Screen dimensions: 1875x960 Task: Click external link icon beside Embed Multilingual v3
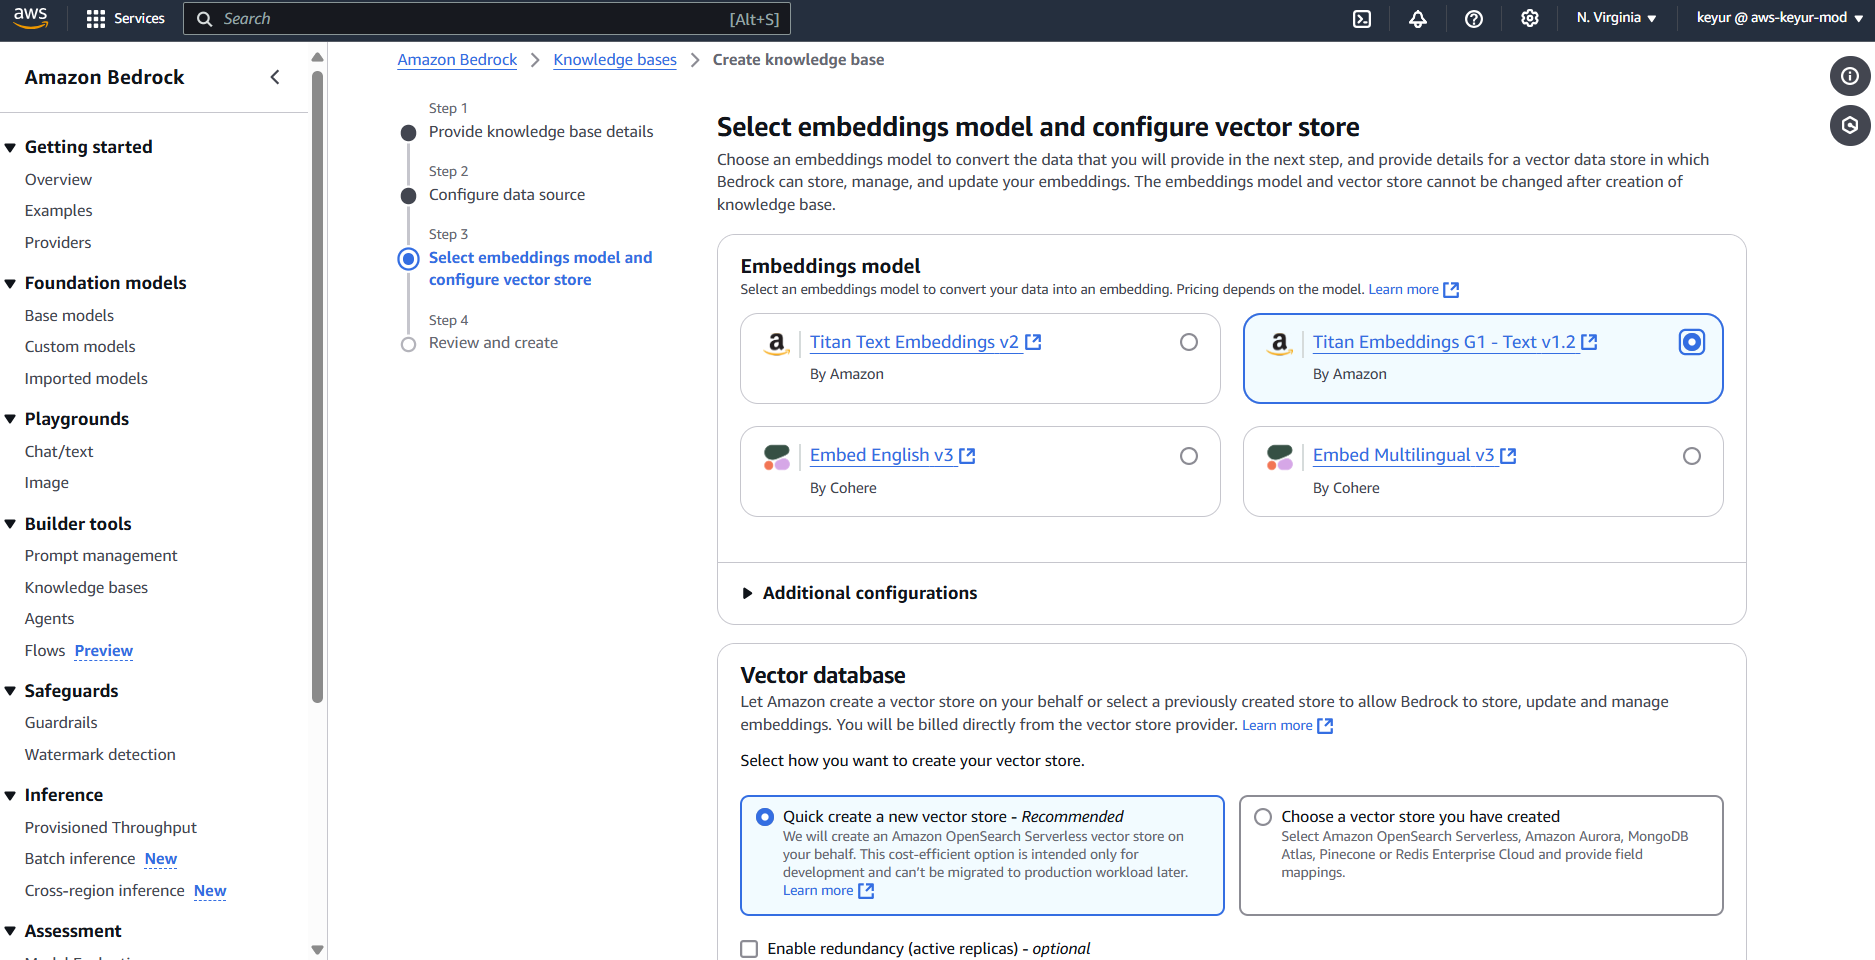(x=1508, y=456)
